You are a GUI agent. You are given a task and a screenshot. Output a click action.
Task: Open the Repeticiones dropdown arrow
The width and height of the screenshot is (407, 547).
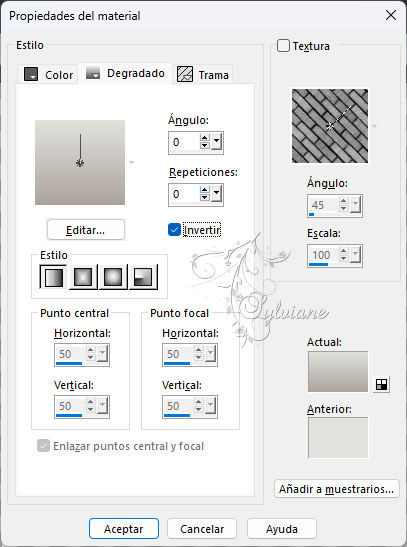click(217, 194)
